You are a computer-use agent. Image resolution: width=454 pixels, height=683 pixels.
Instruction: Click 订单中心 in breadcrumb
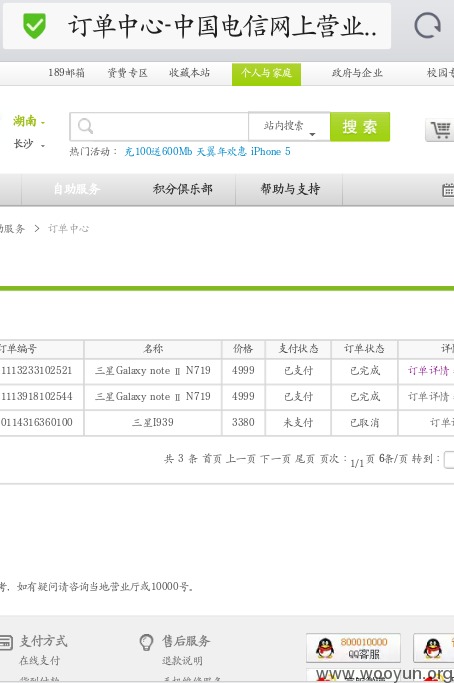coord(68,229)
